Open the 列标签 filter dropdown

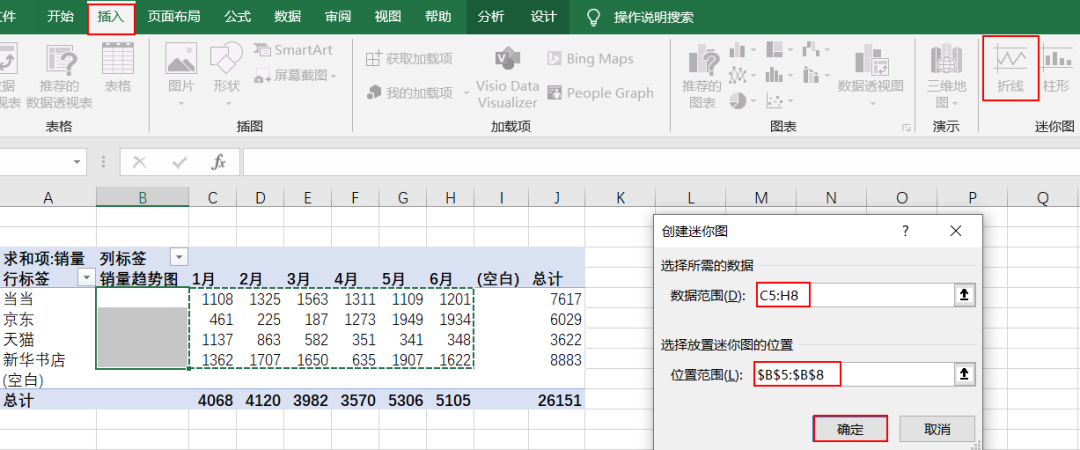[x=178, y=258]
